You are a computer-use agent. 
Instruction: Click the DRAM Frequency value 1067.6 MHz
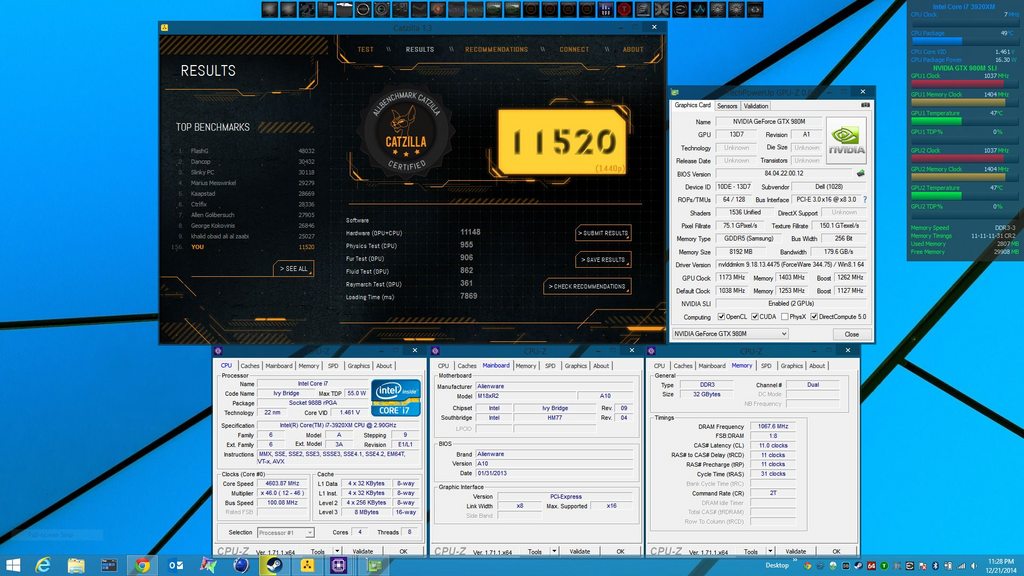tap(773, 426)
